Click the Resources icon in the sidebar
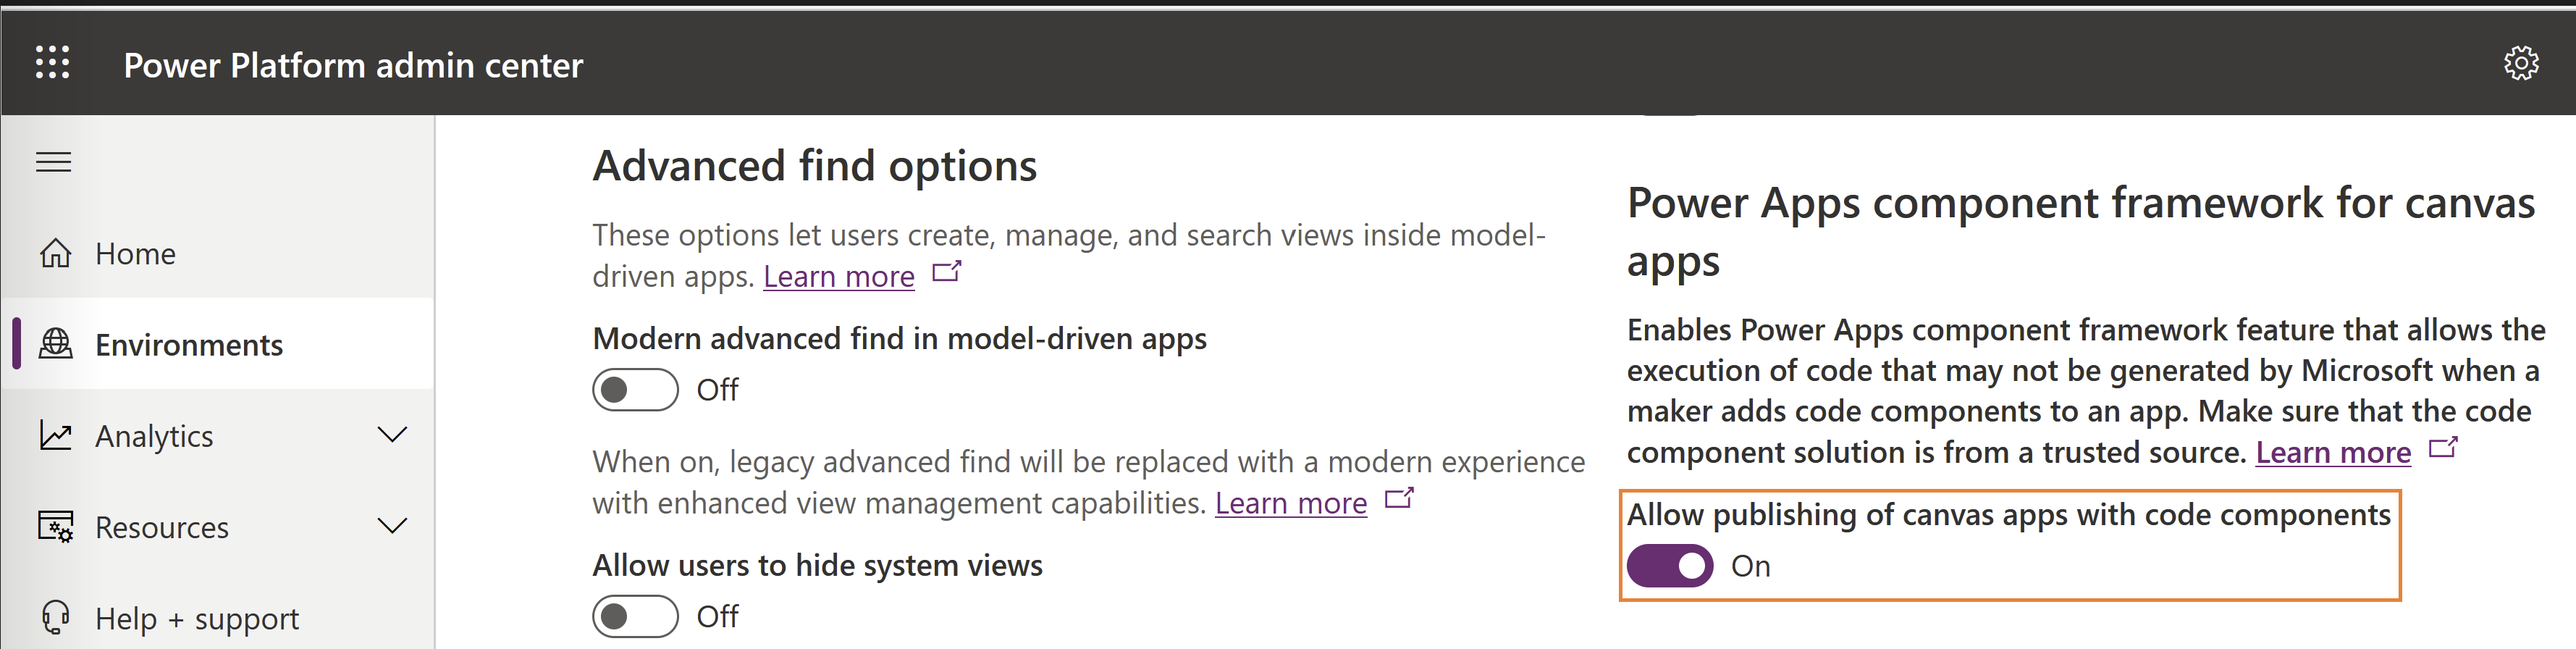 [55, 526]
